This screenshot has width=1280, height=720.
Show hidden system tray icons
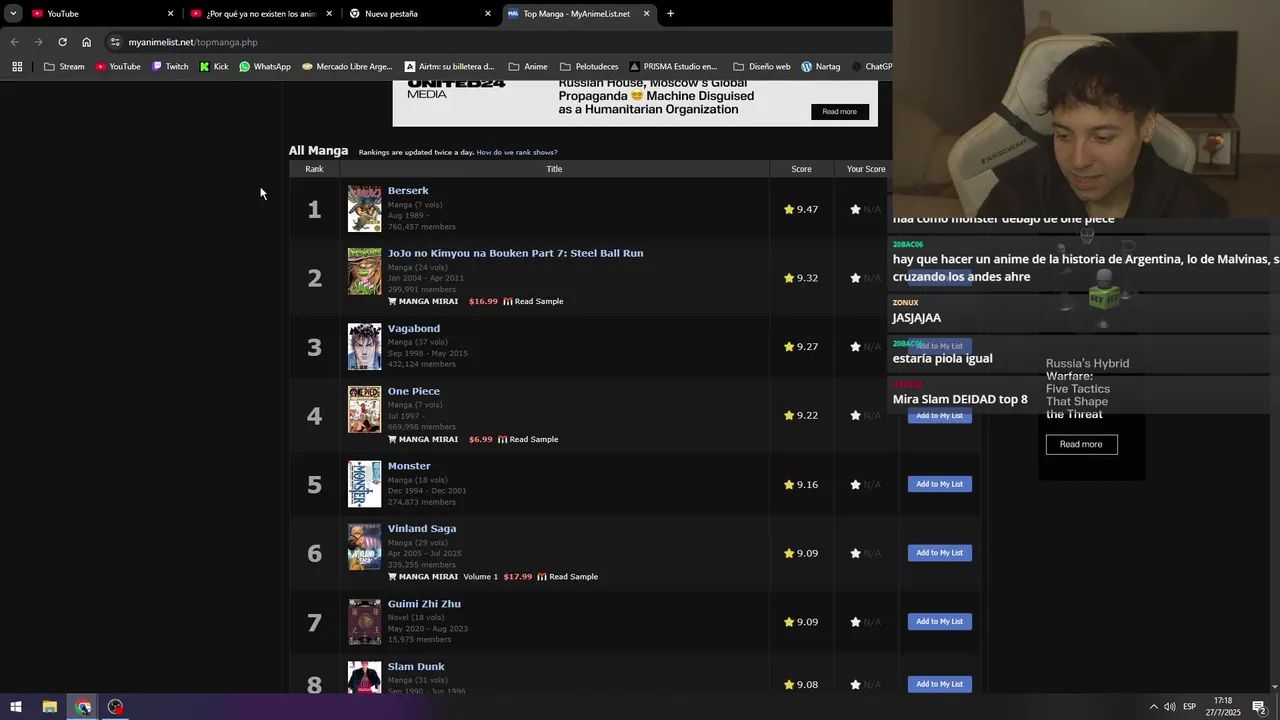click(1153, 707)
